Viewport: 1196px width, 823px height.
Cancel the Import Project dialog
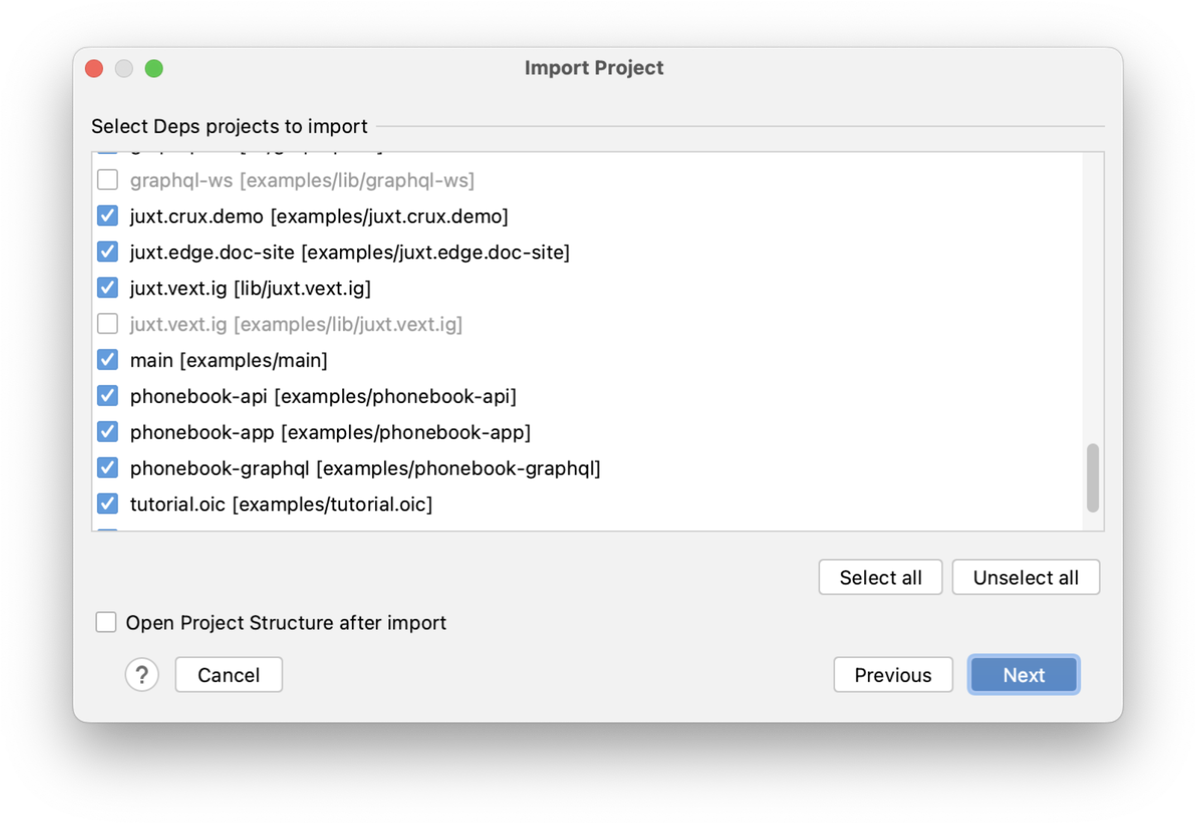tap(229, 675)
